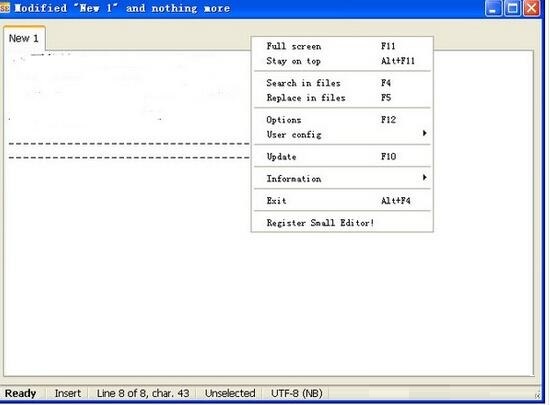Screen dimensions: 550x405
Task: Toggle the Insert mode status indicator
Action: pos(68,393)
